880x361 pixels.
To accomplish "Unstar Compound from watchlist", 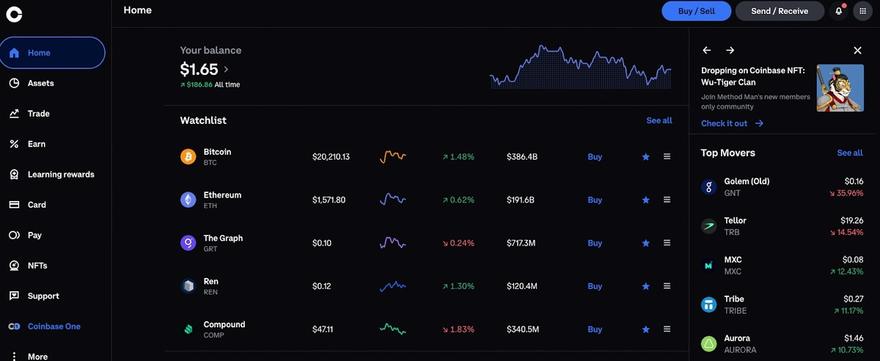I will (x=646, y=330).
